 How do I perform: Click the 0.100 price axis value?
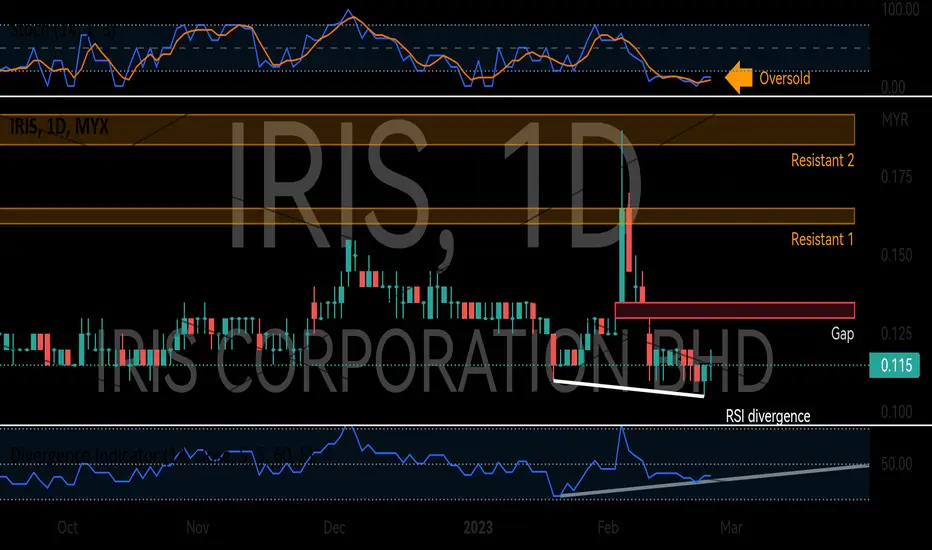tap(896, 411)
